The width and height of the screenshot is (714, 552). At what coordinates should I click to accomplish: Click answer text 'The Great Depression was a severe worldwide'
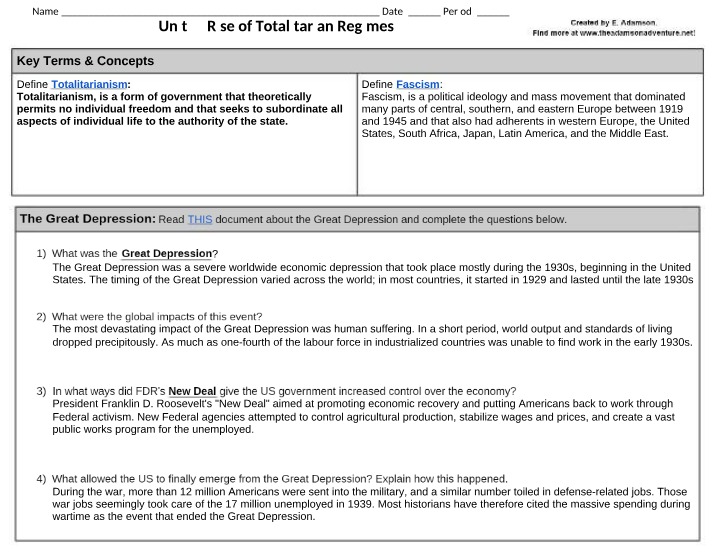click(x=372, y=273)
